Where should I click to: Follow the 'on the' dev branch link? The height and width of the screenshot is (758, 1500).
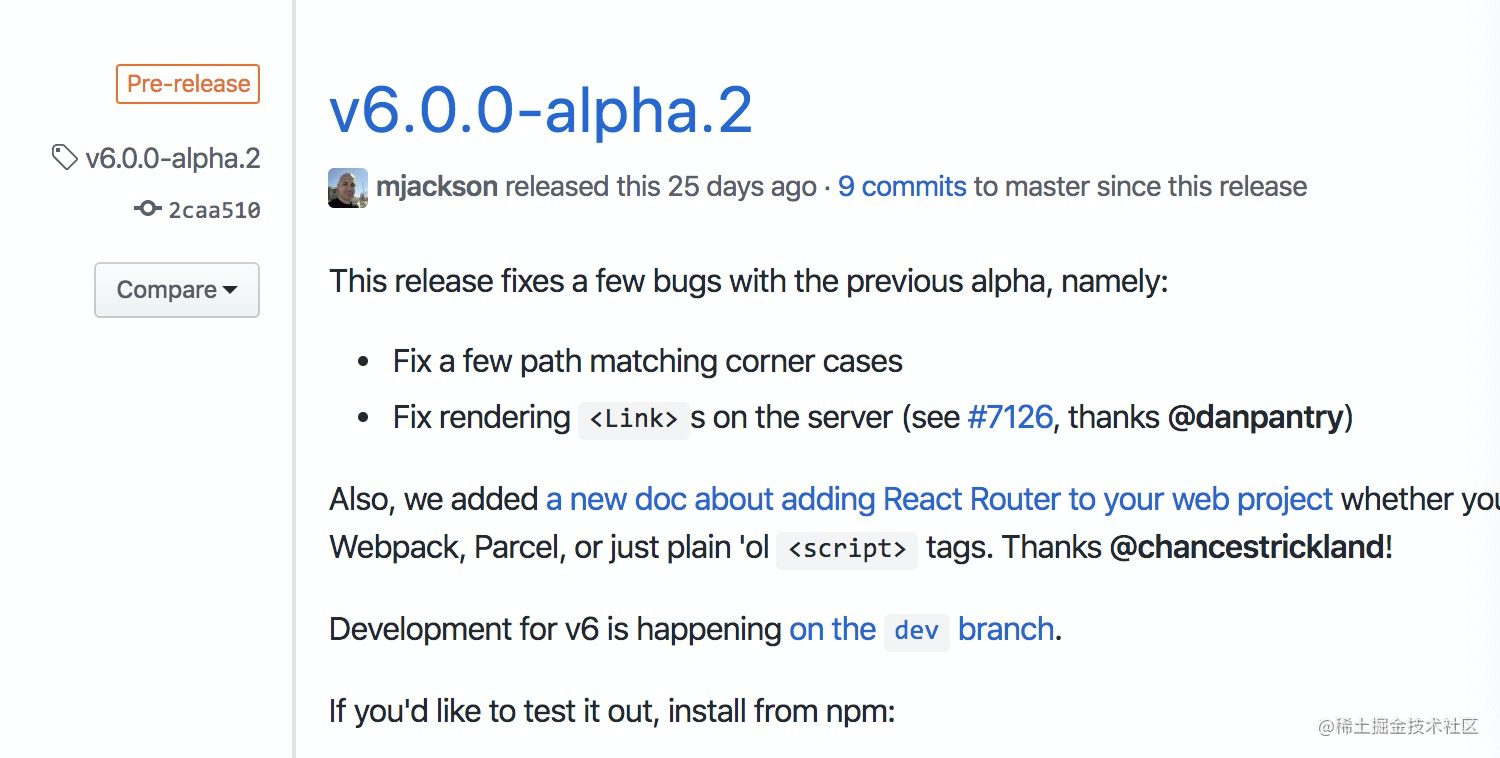[832, 629]
